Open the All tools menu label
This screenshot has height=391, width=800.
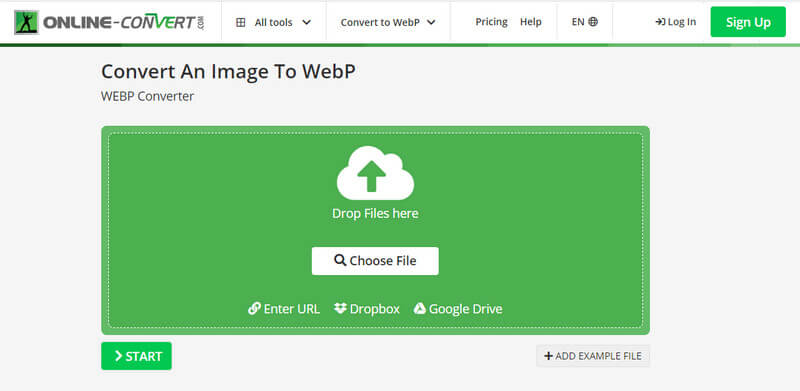pos(273,22)
